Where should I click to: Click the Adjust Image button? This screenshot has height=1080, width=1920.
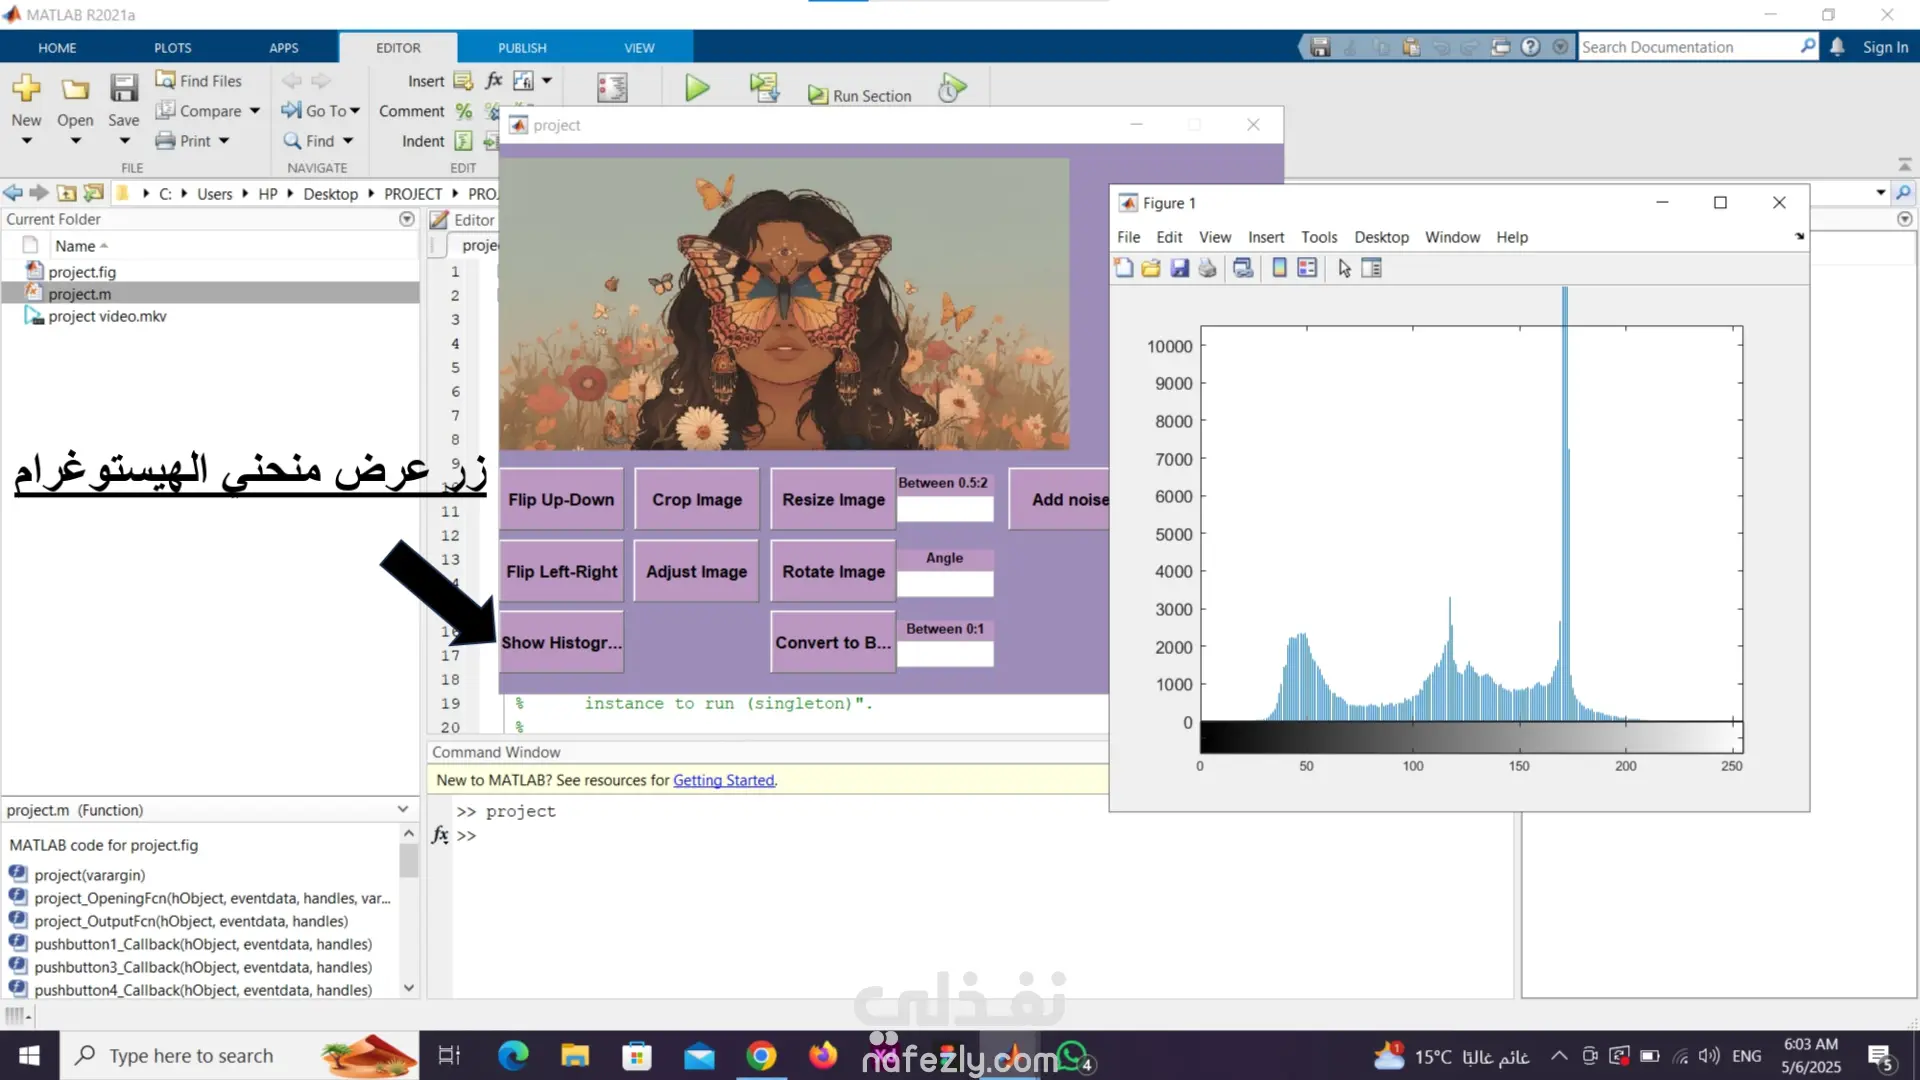click(x=697, y=571)
